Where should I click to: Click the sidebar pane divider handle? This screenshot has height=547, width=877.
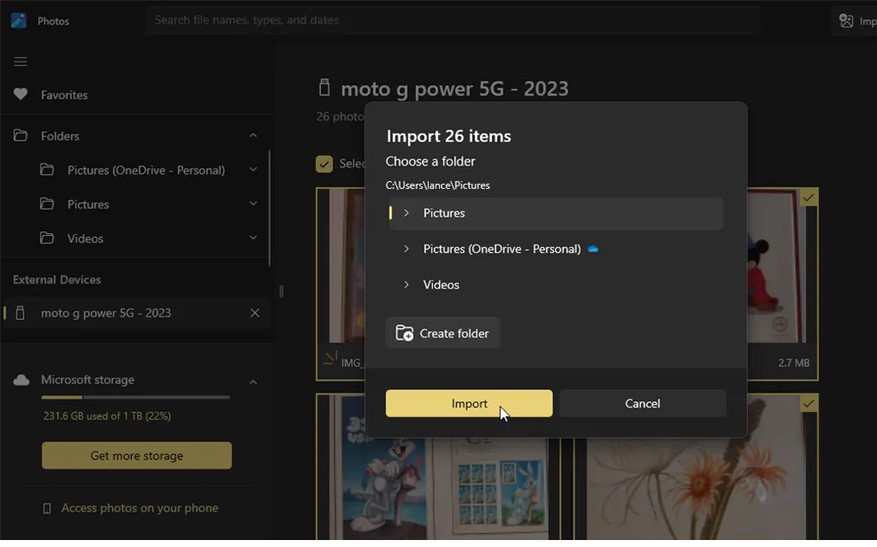[281, 291]
